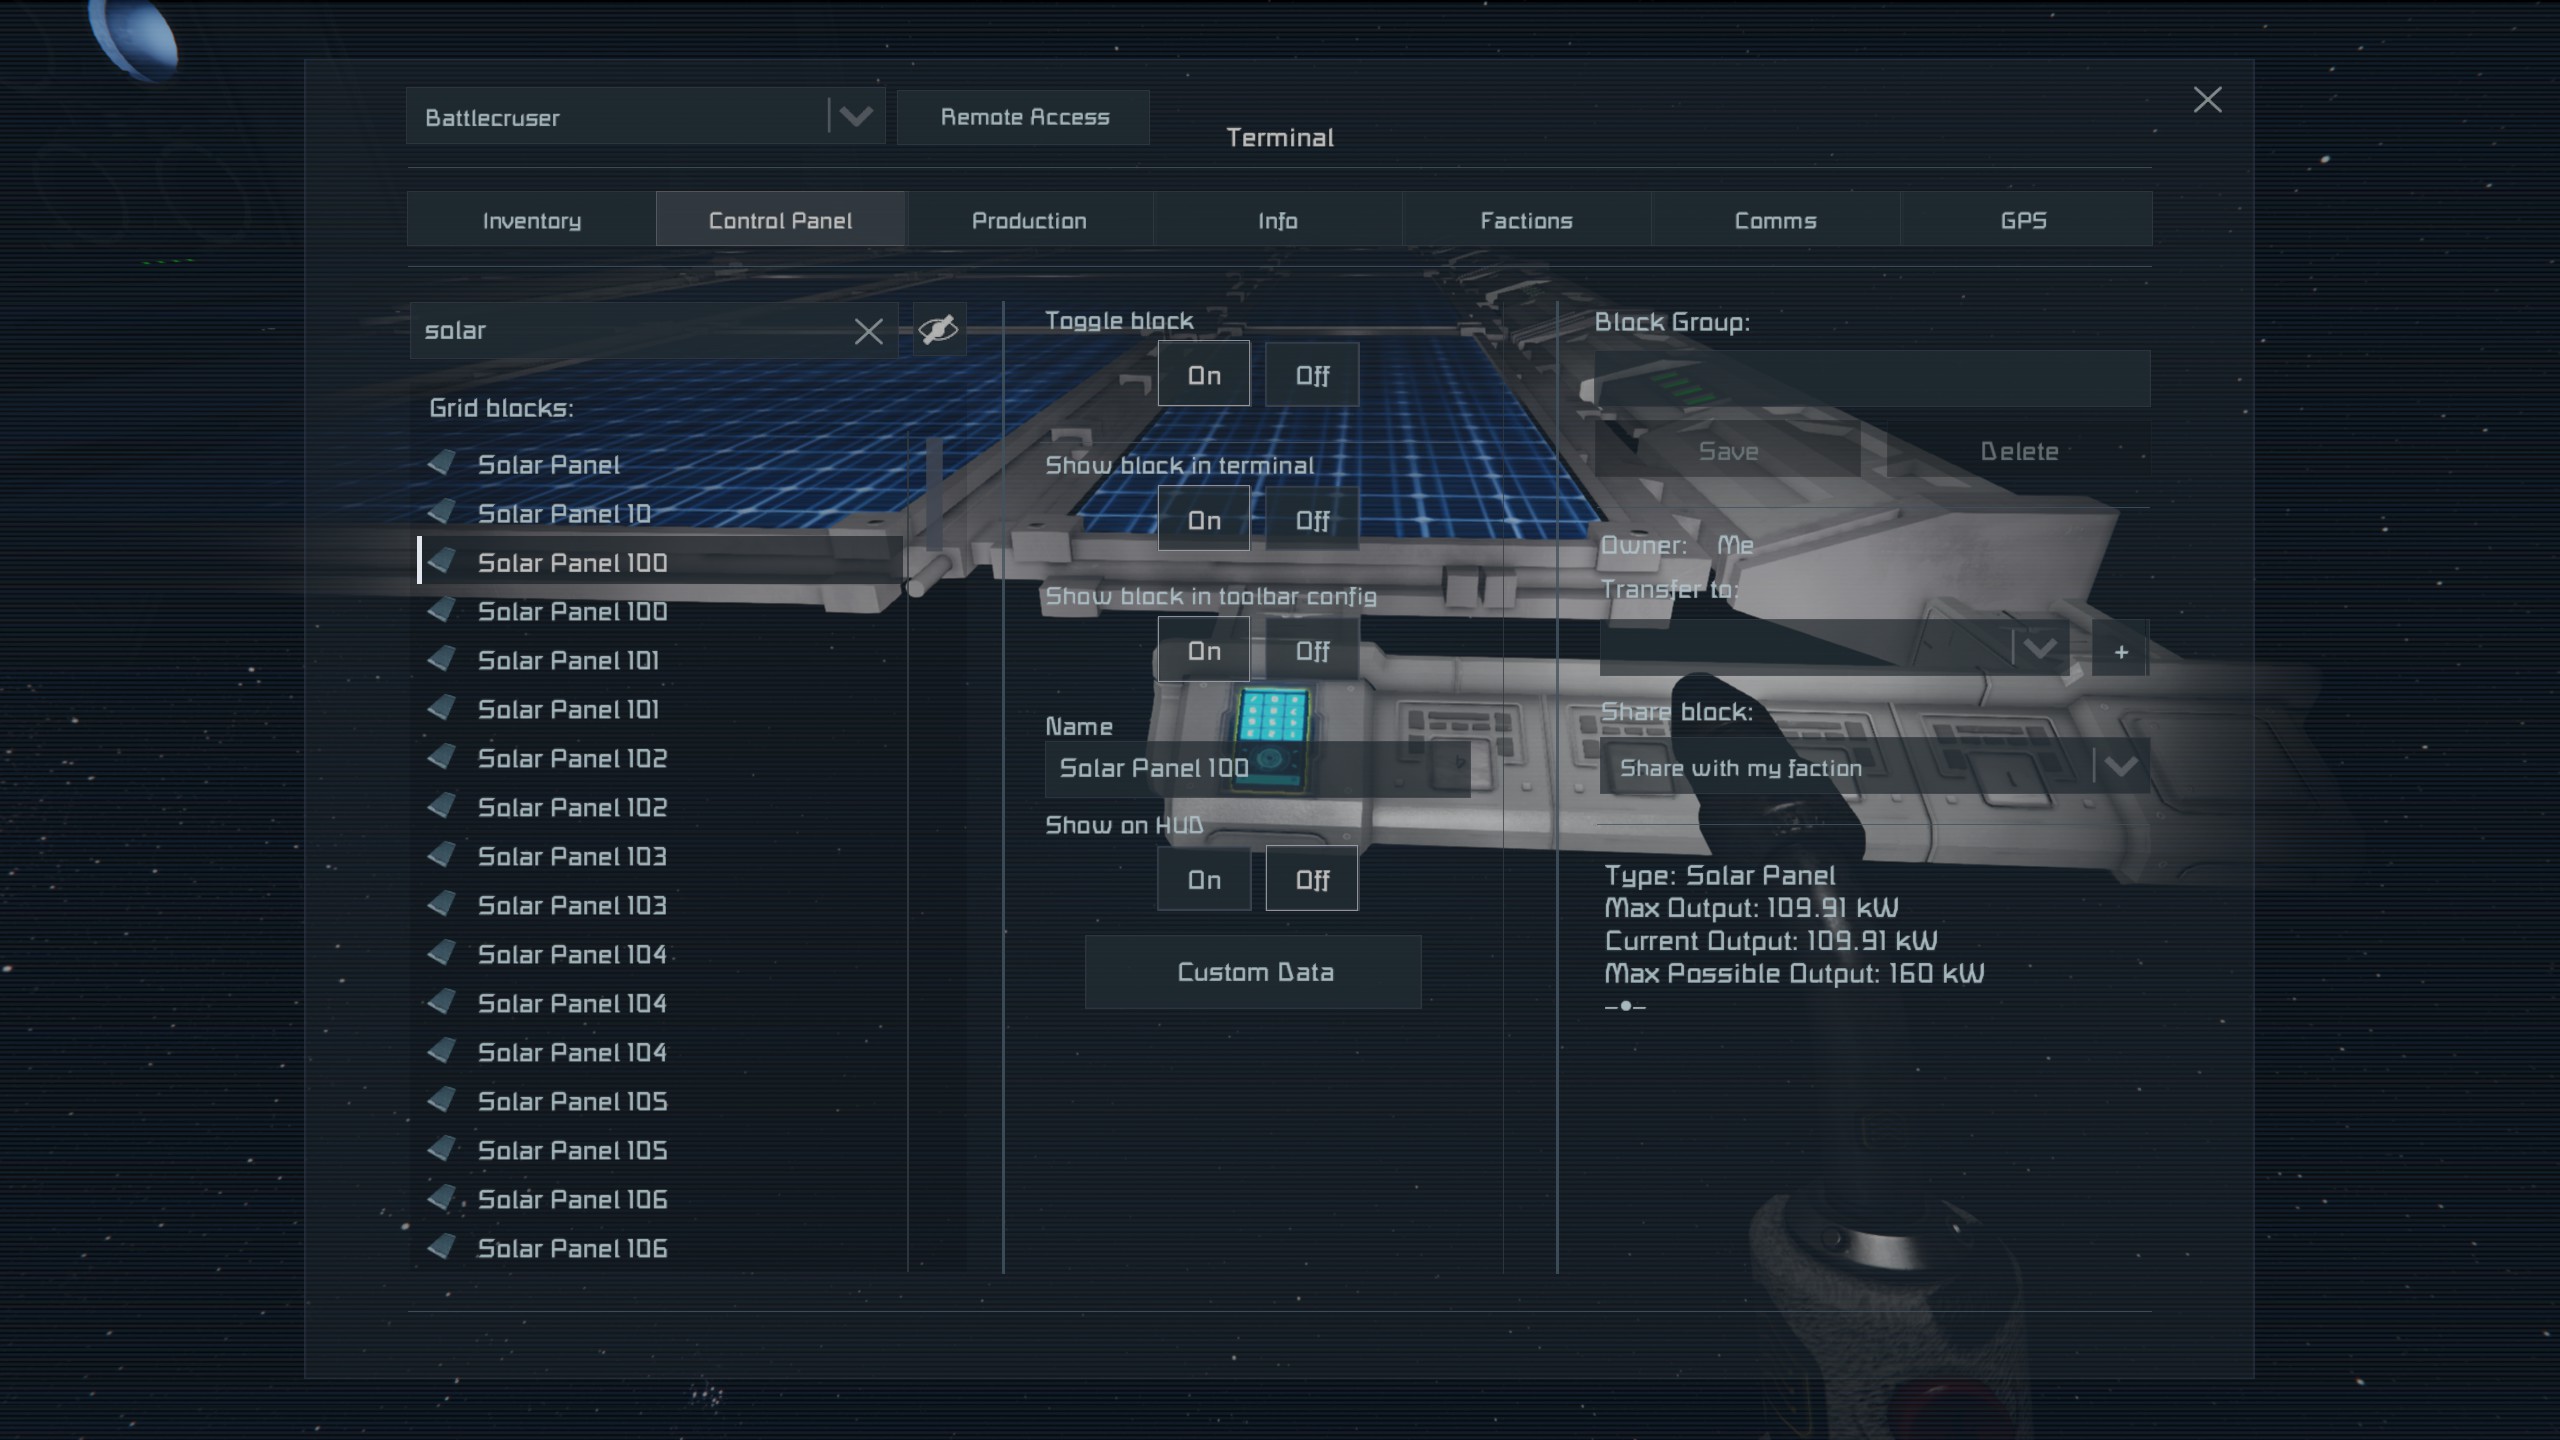The image size is (2560, 1440).
Task: Clear the solar search text with X
Action: click(868, 331)
